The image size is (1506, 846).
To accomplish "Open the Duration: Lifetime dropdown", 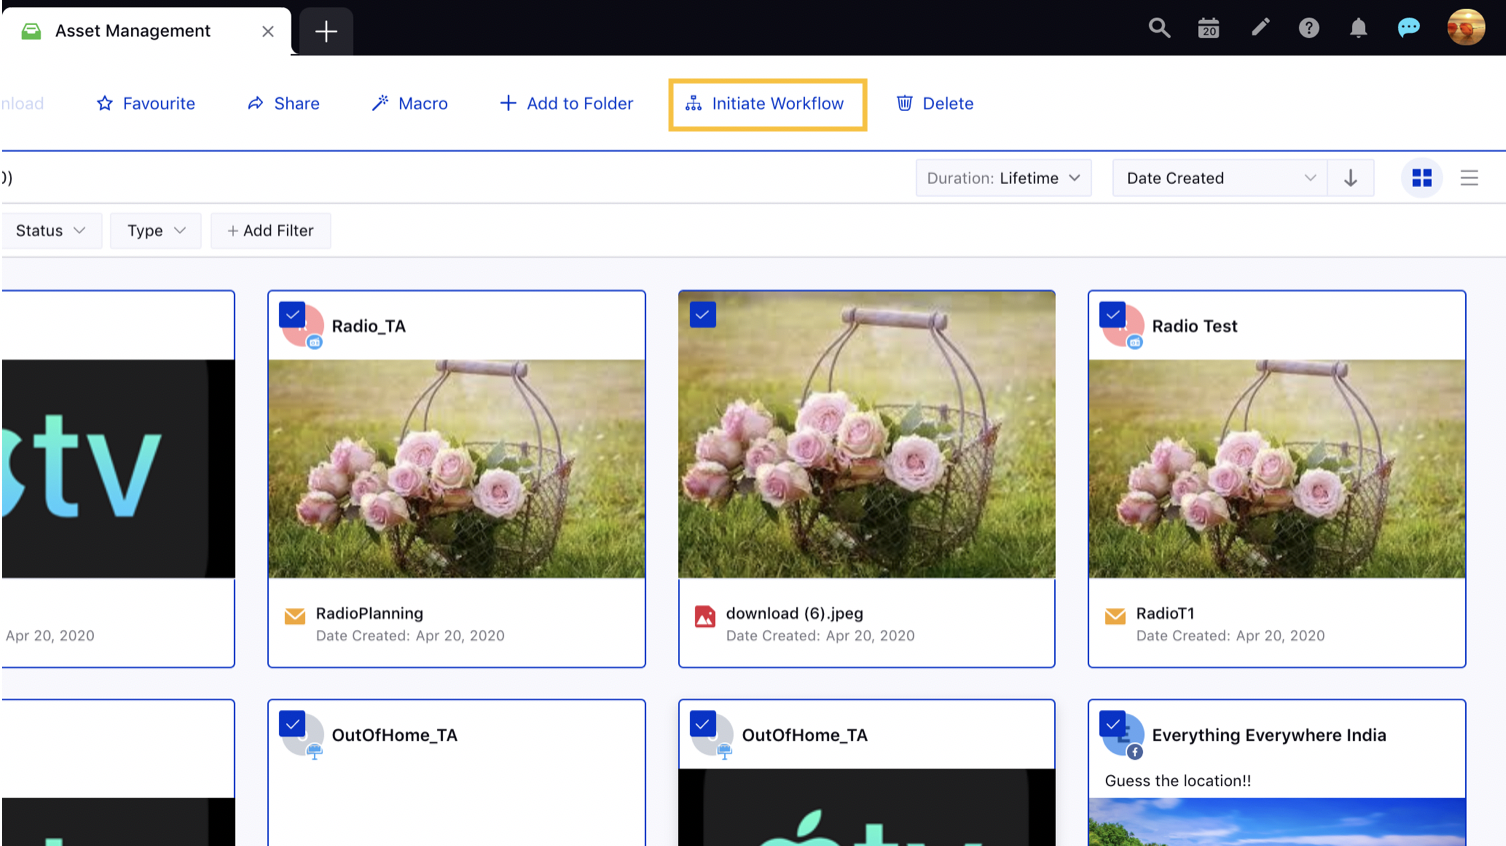I will point(1003,178).
